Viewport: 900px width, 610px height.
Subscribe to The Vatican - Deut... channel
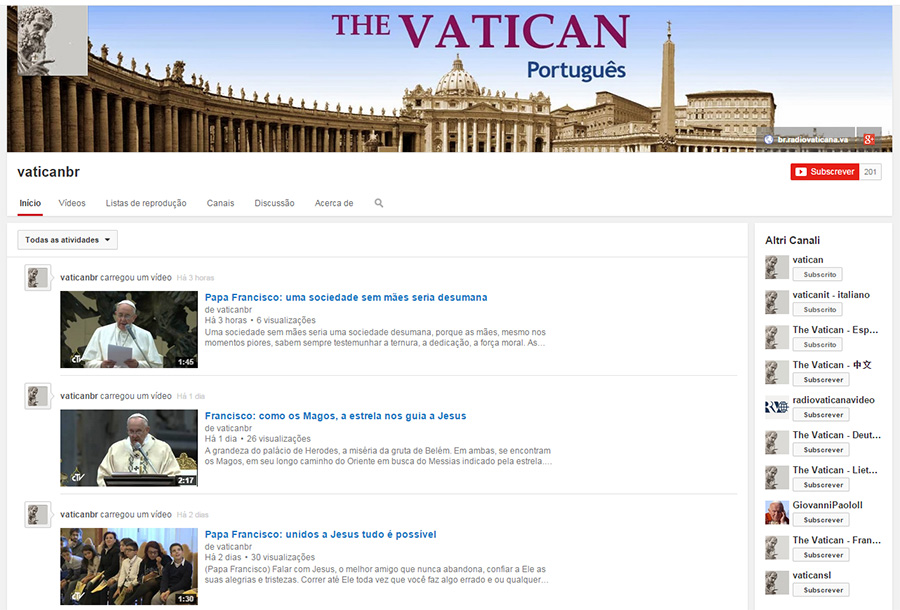tap(821, 449)
